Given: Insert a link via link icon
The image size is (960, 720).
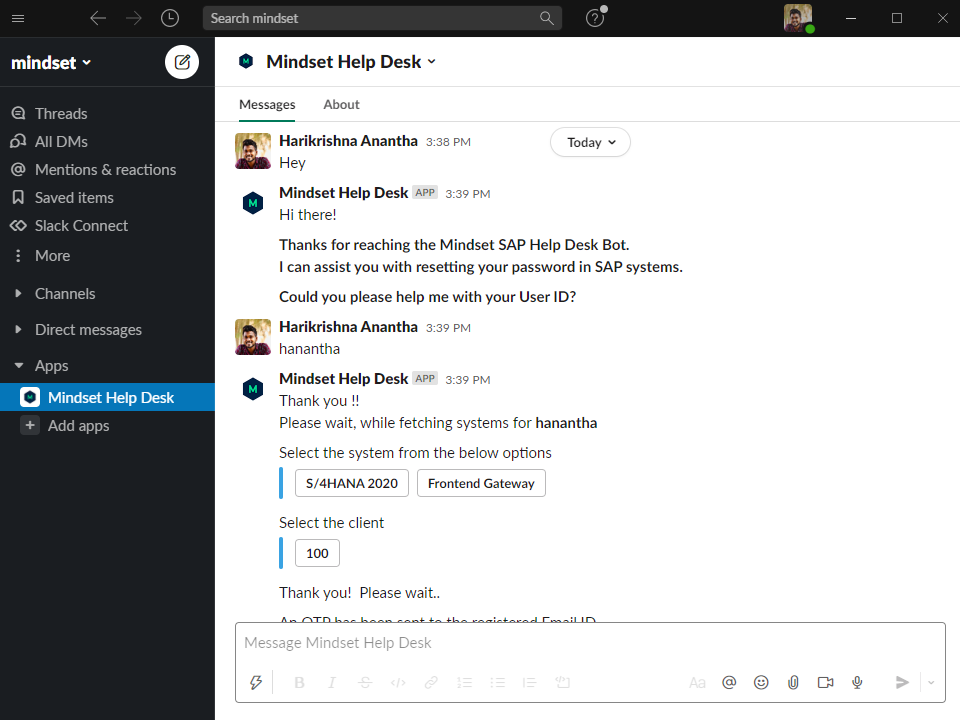Looking at the screenshot, I should pos(431,682).
